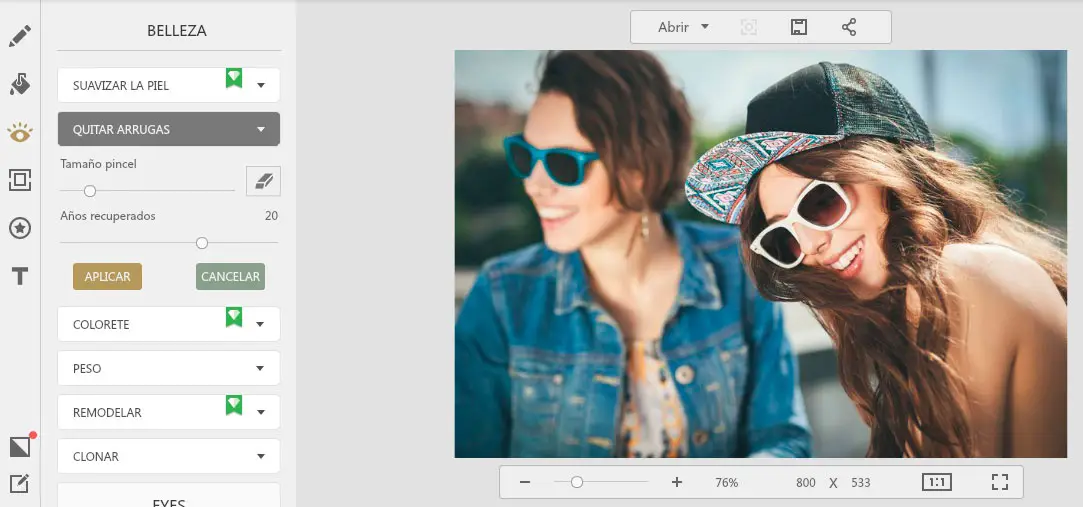Click the Años recuperados label
Image resolution: width=1083 pixels, height=507 pixels.
coord(108,216)
